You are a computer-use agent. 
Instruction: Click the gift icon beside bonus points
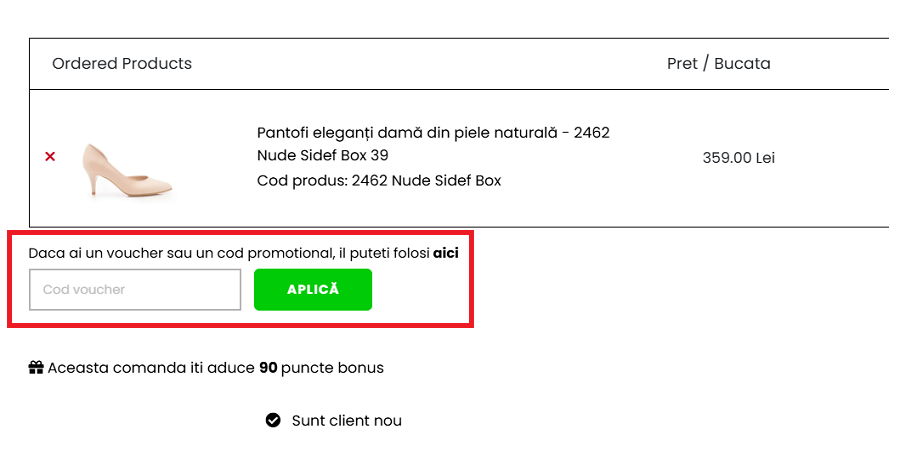tap(36, 368)
